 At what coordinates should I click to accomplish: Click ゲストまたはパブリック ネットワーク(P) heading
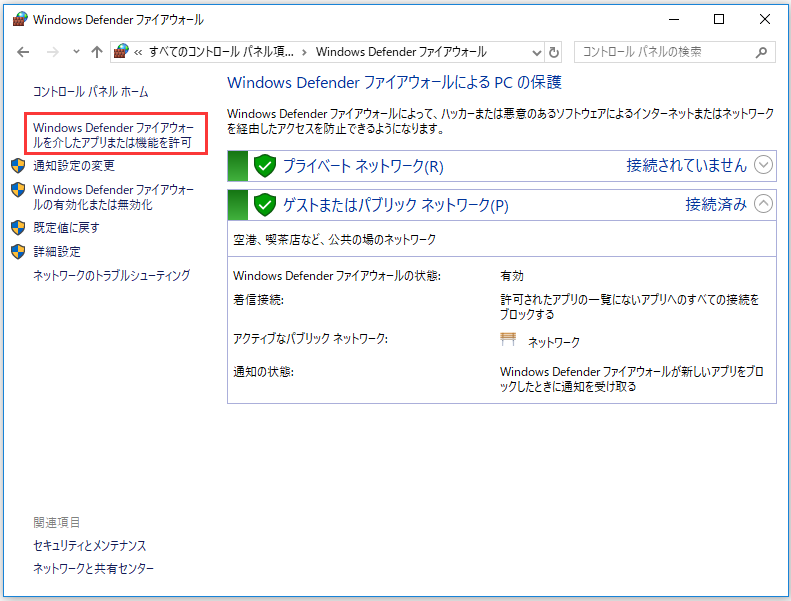click(x=396, y=205)
